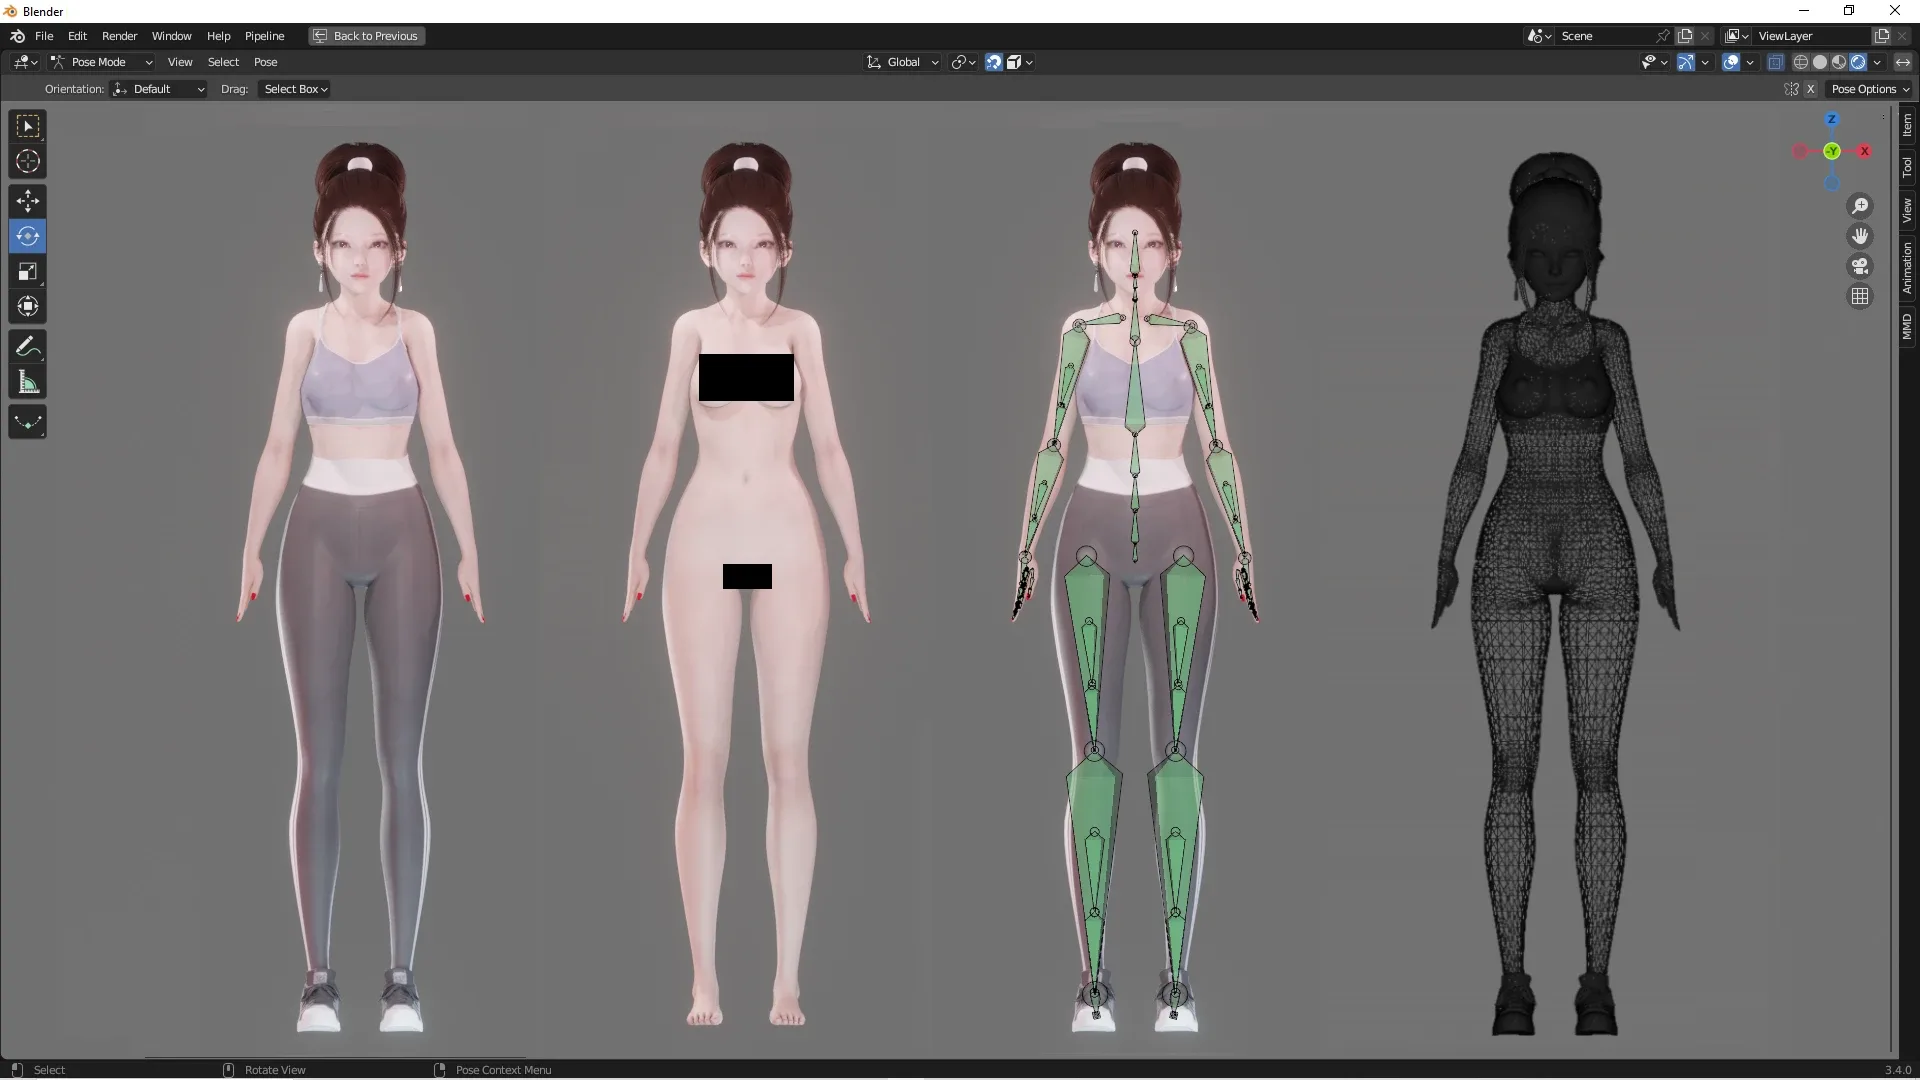The width and height of the screenshot is (1920, 1080).
Task: Enable X-ray shading mode
Action: click(x=1776, y=62)
